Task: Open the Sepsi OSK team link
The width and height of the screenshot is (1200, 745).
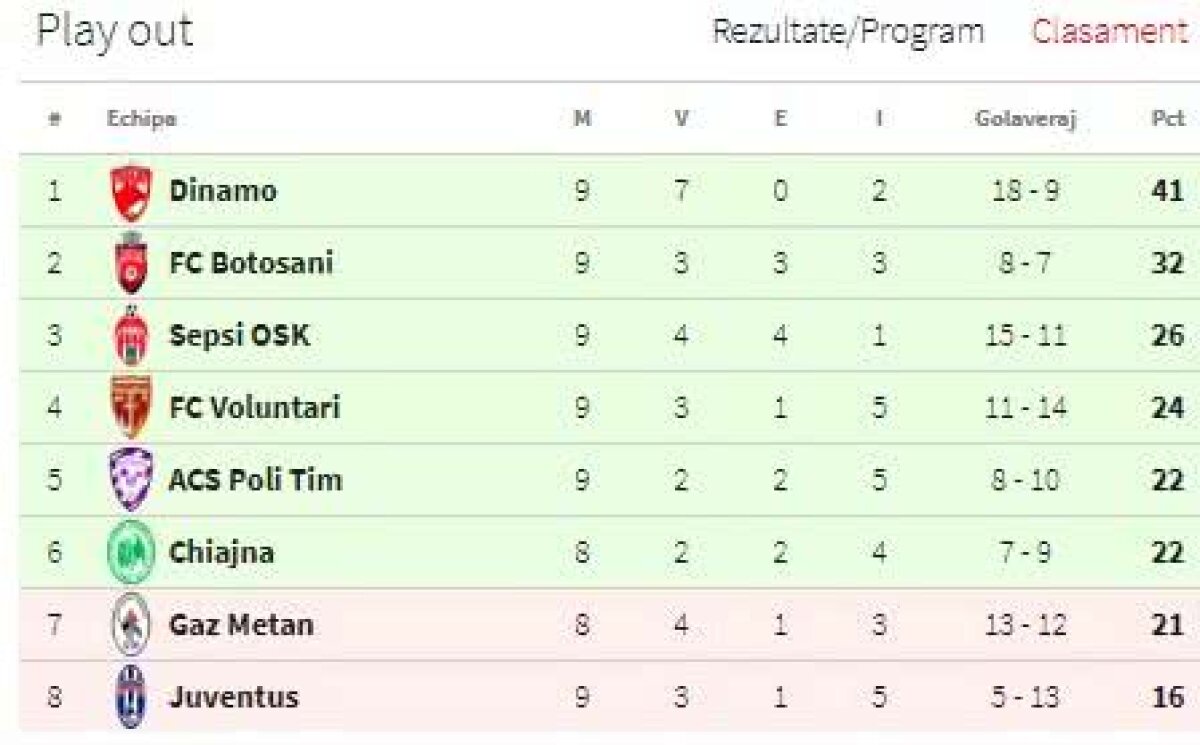Action: tap(240, 335)
